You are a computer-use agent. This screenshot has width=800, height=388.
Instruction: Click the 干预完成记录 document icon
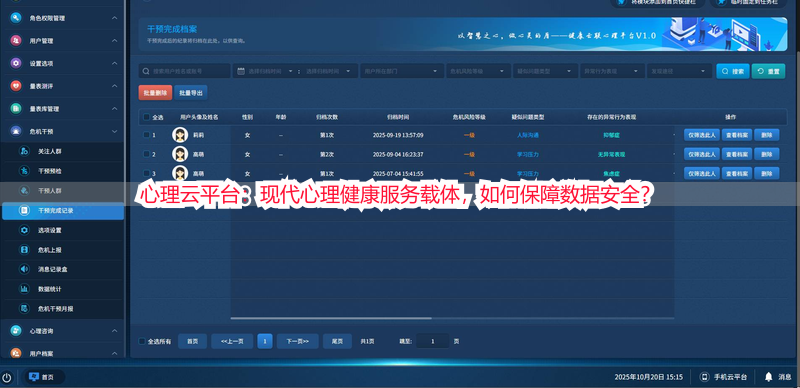24,210
